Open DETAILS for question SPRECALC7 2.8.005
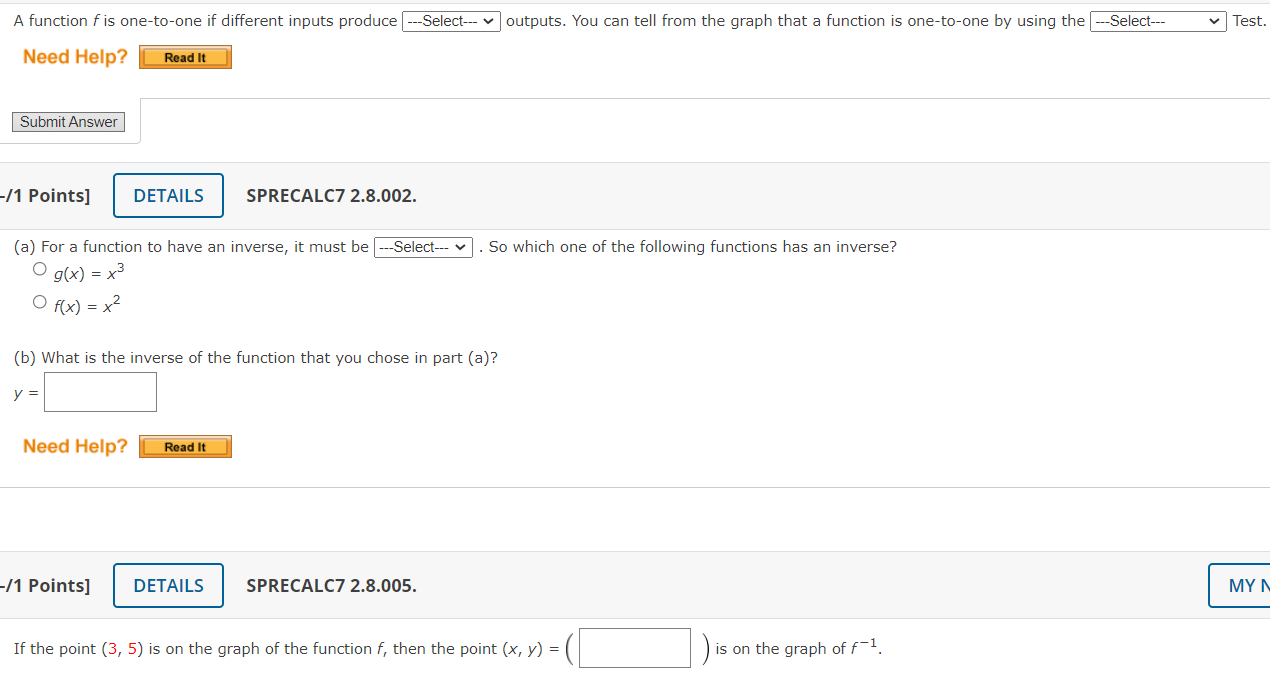The height and width of the screenshot is (683, 1270). pyautogui.click(x=168, y=586)
